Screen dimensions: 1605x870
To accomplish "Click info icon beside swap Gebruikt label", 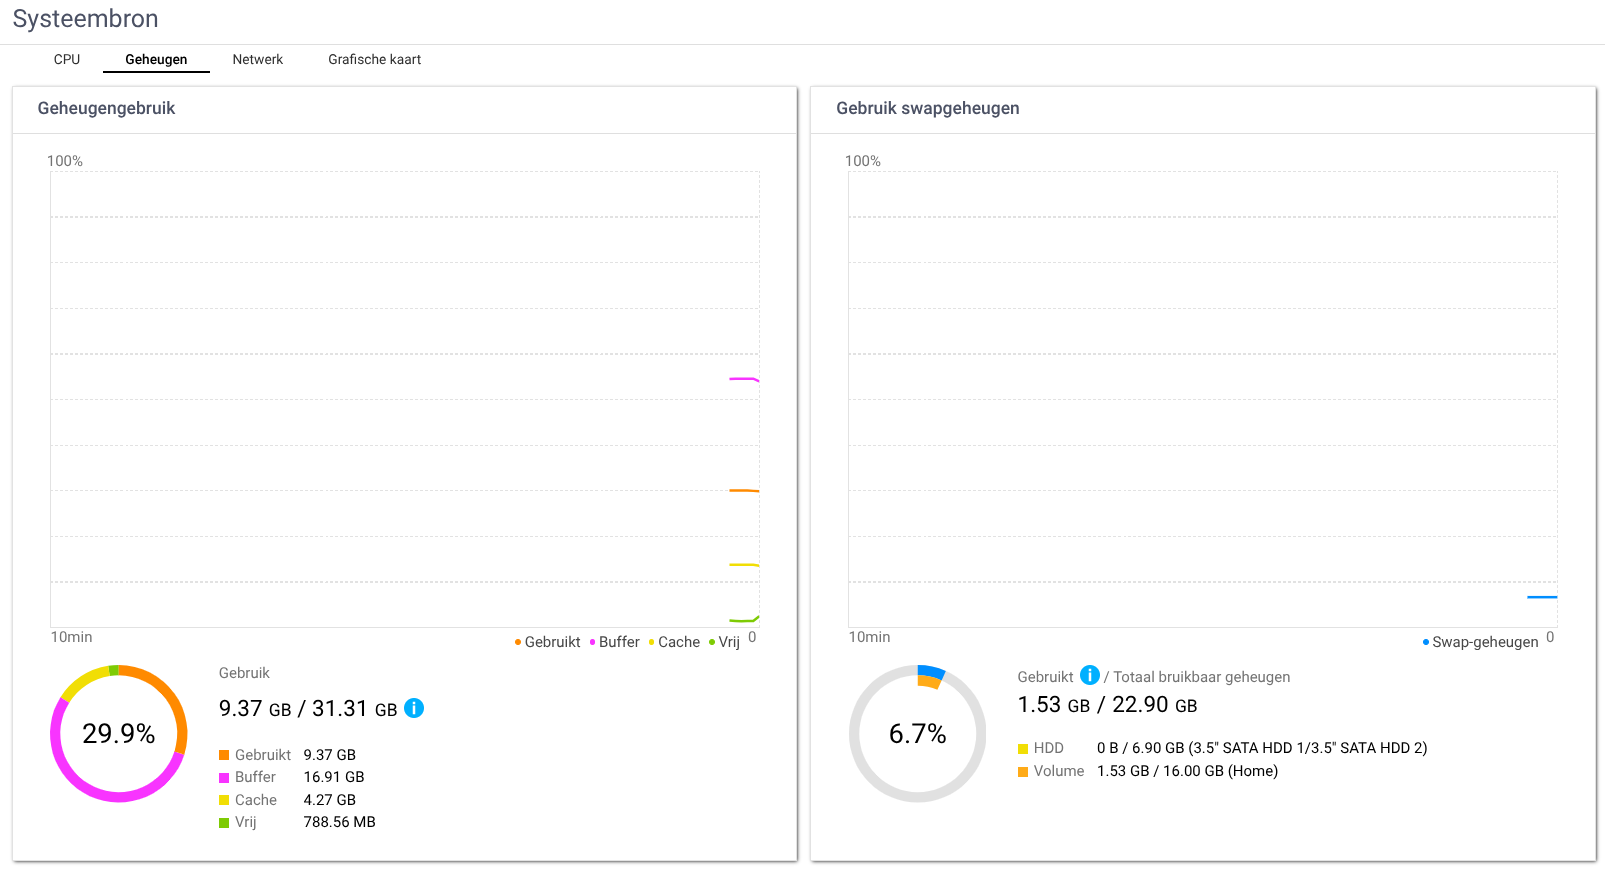I will coord(1089,676).
